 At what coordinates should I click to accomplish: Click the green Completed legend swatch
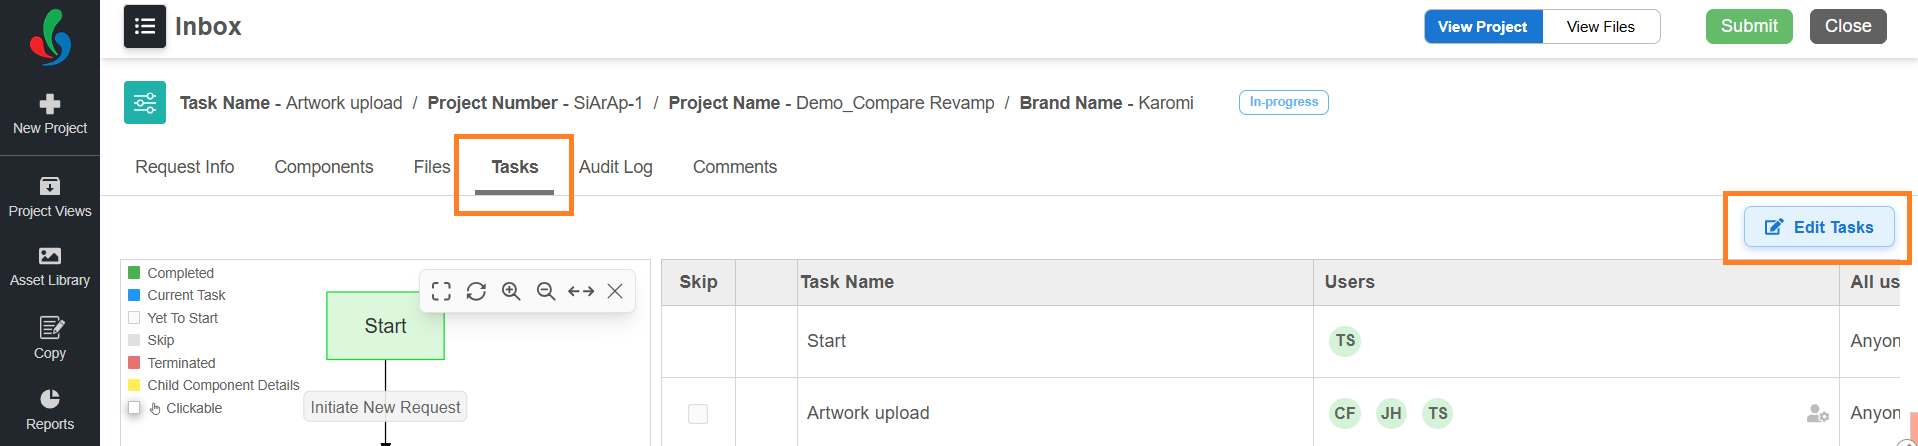[134, 273]
